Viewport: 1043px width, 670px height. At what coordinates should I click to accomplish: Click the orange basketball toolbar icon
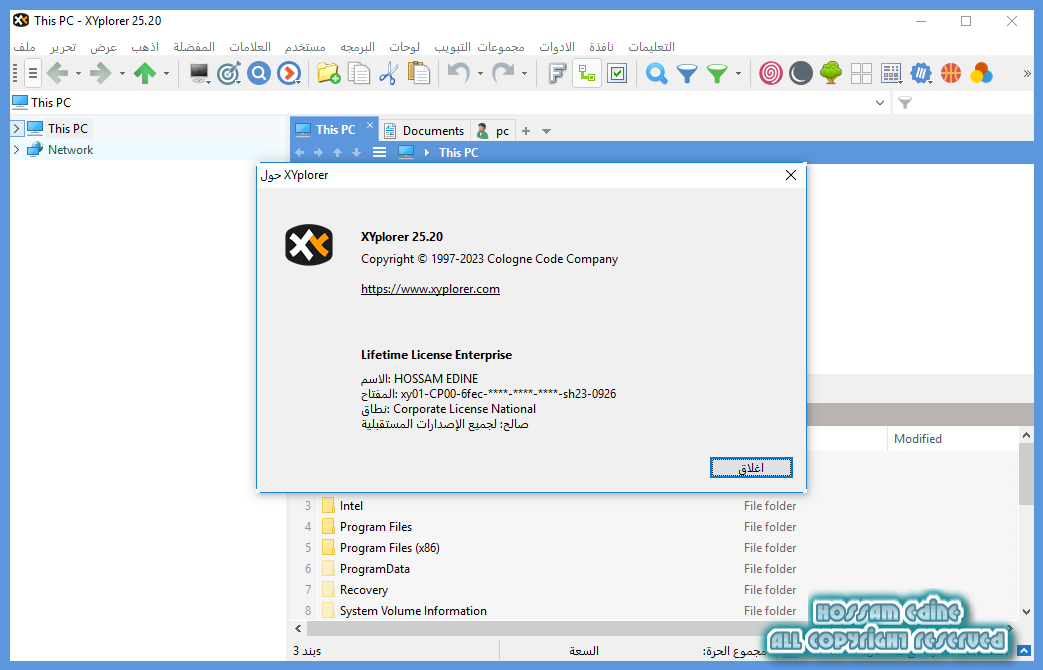(951, 73)
